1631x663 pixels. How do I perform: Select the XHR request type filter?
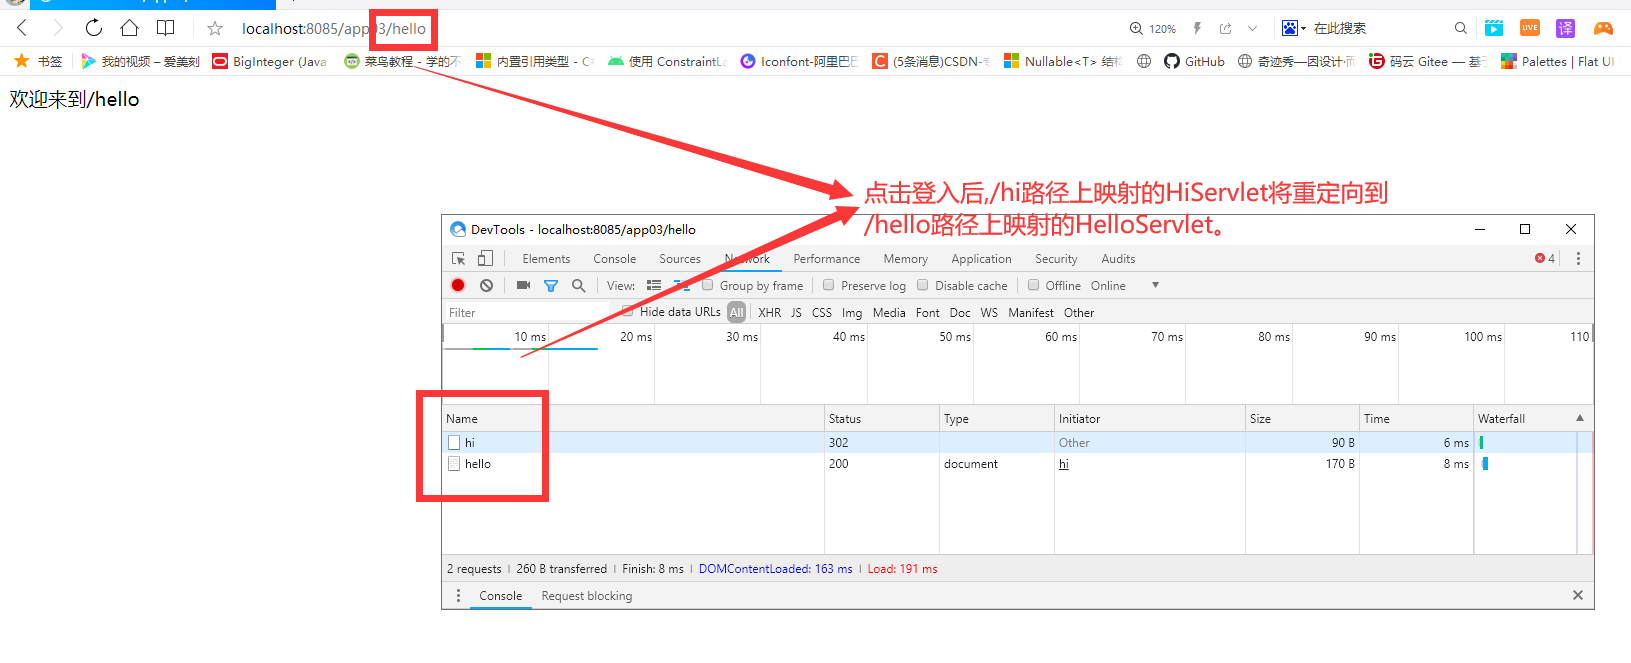point(769,312)
